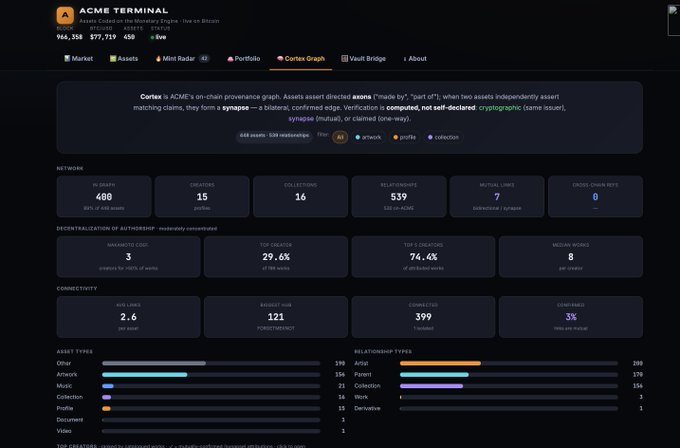Filter the graph by artwork
The height and width of the screenshot is (448, 680).
368,137
